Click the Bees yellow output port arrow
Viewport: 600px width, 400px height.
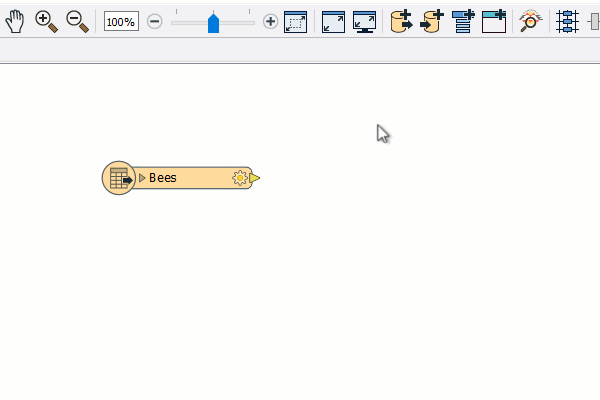point(254,178)
